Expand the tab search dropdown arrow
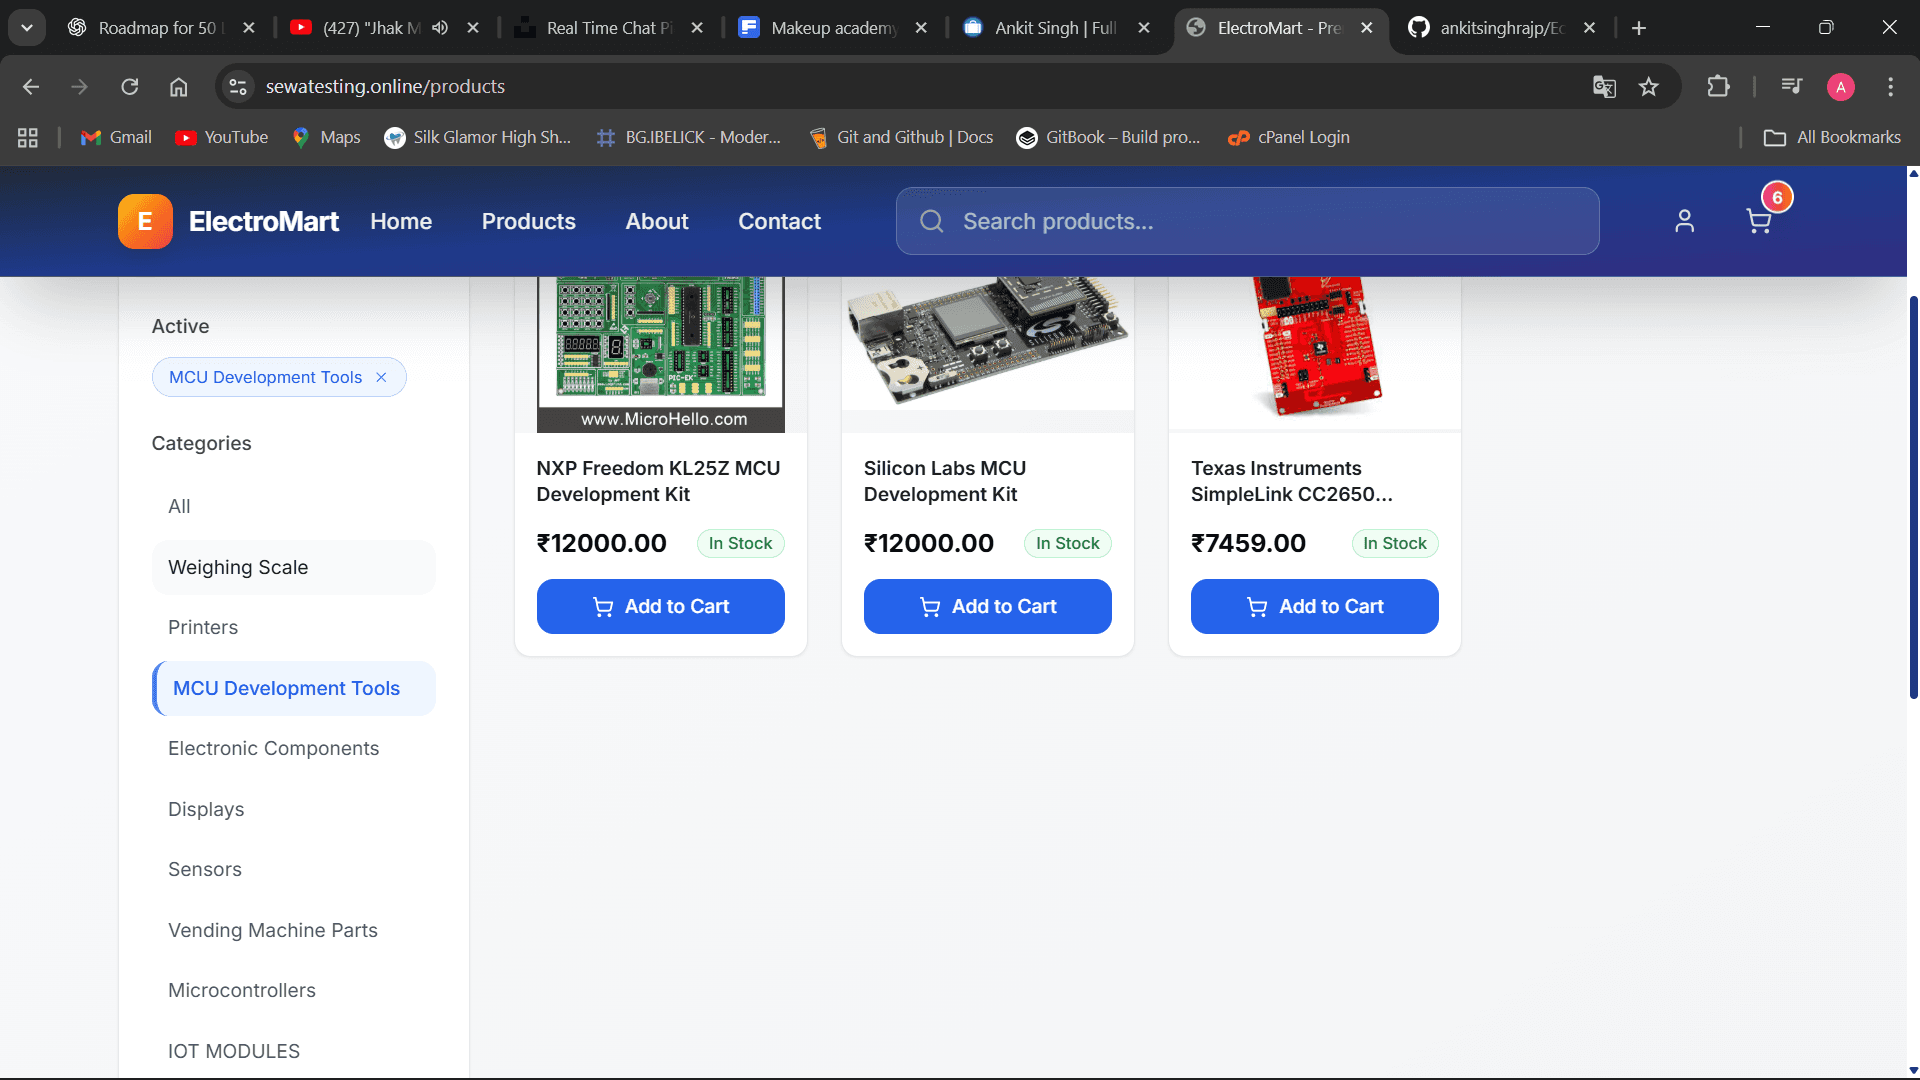 tap(27, 28)
